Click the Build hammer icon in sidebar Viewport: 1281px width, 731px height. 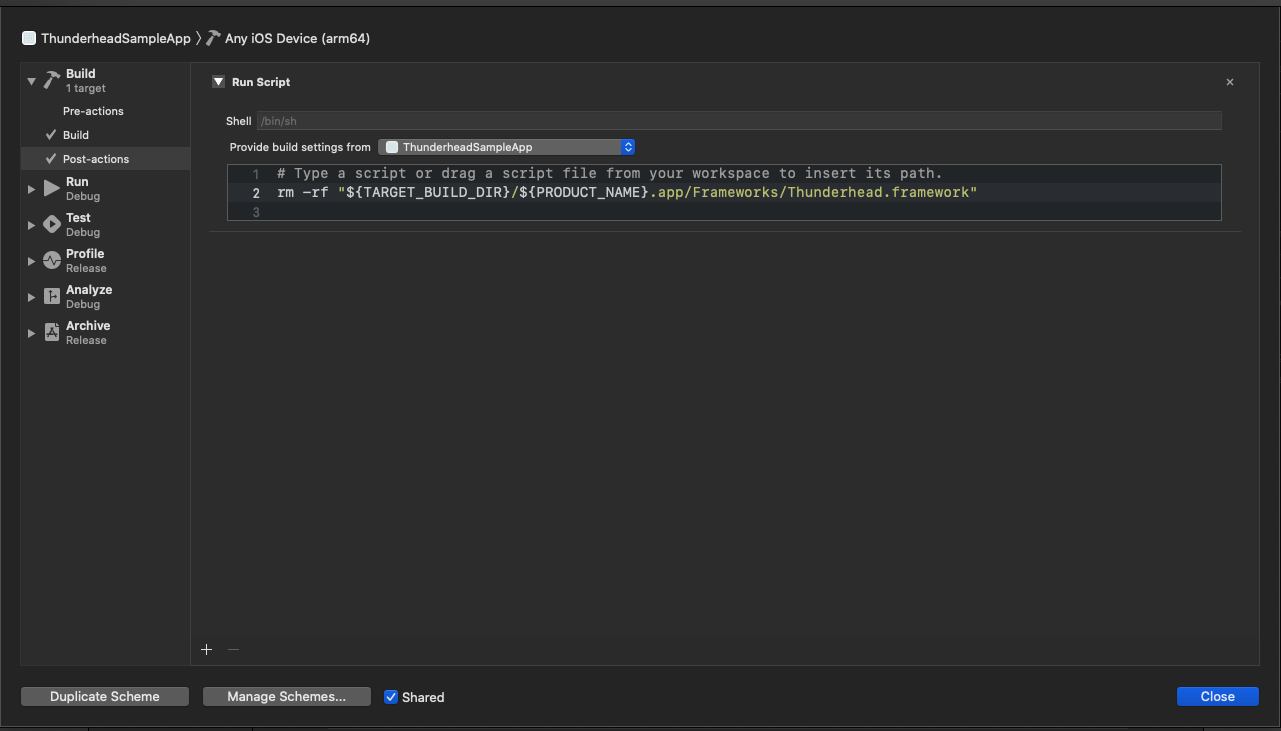tap(52, 81)
